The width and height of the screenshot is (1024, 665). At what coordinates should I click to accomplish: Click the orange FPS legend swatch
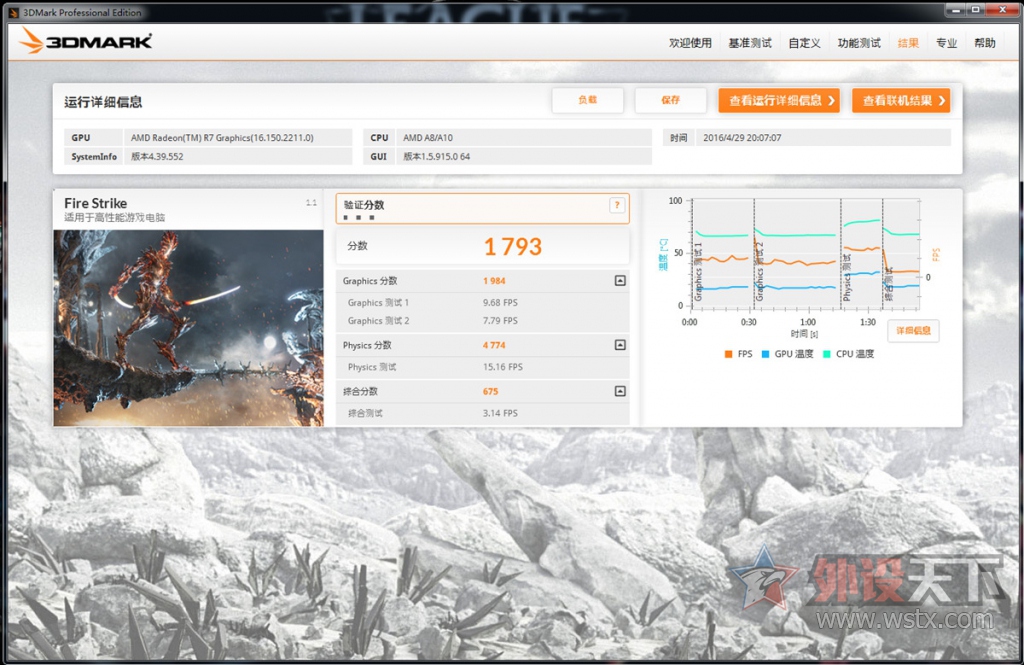[728, 354]
